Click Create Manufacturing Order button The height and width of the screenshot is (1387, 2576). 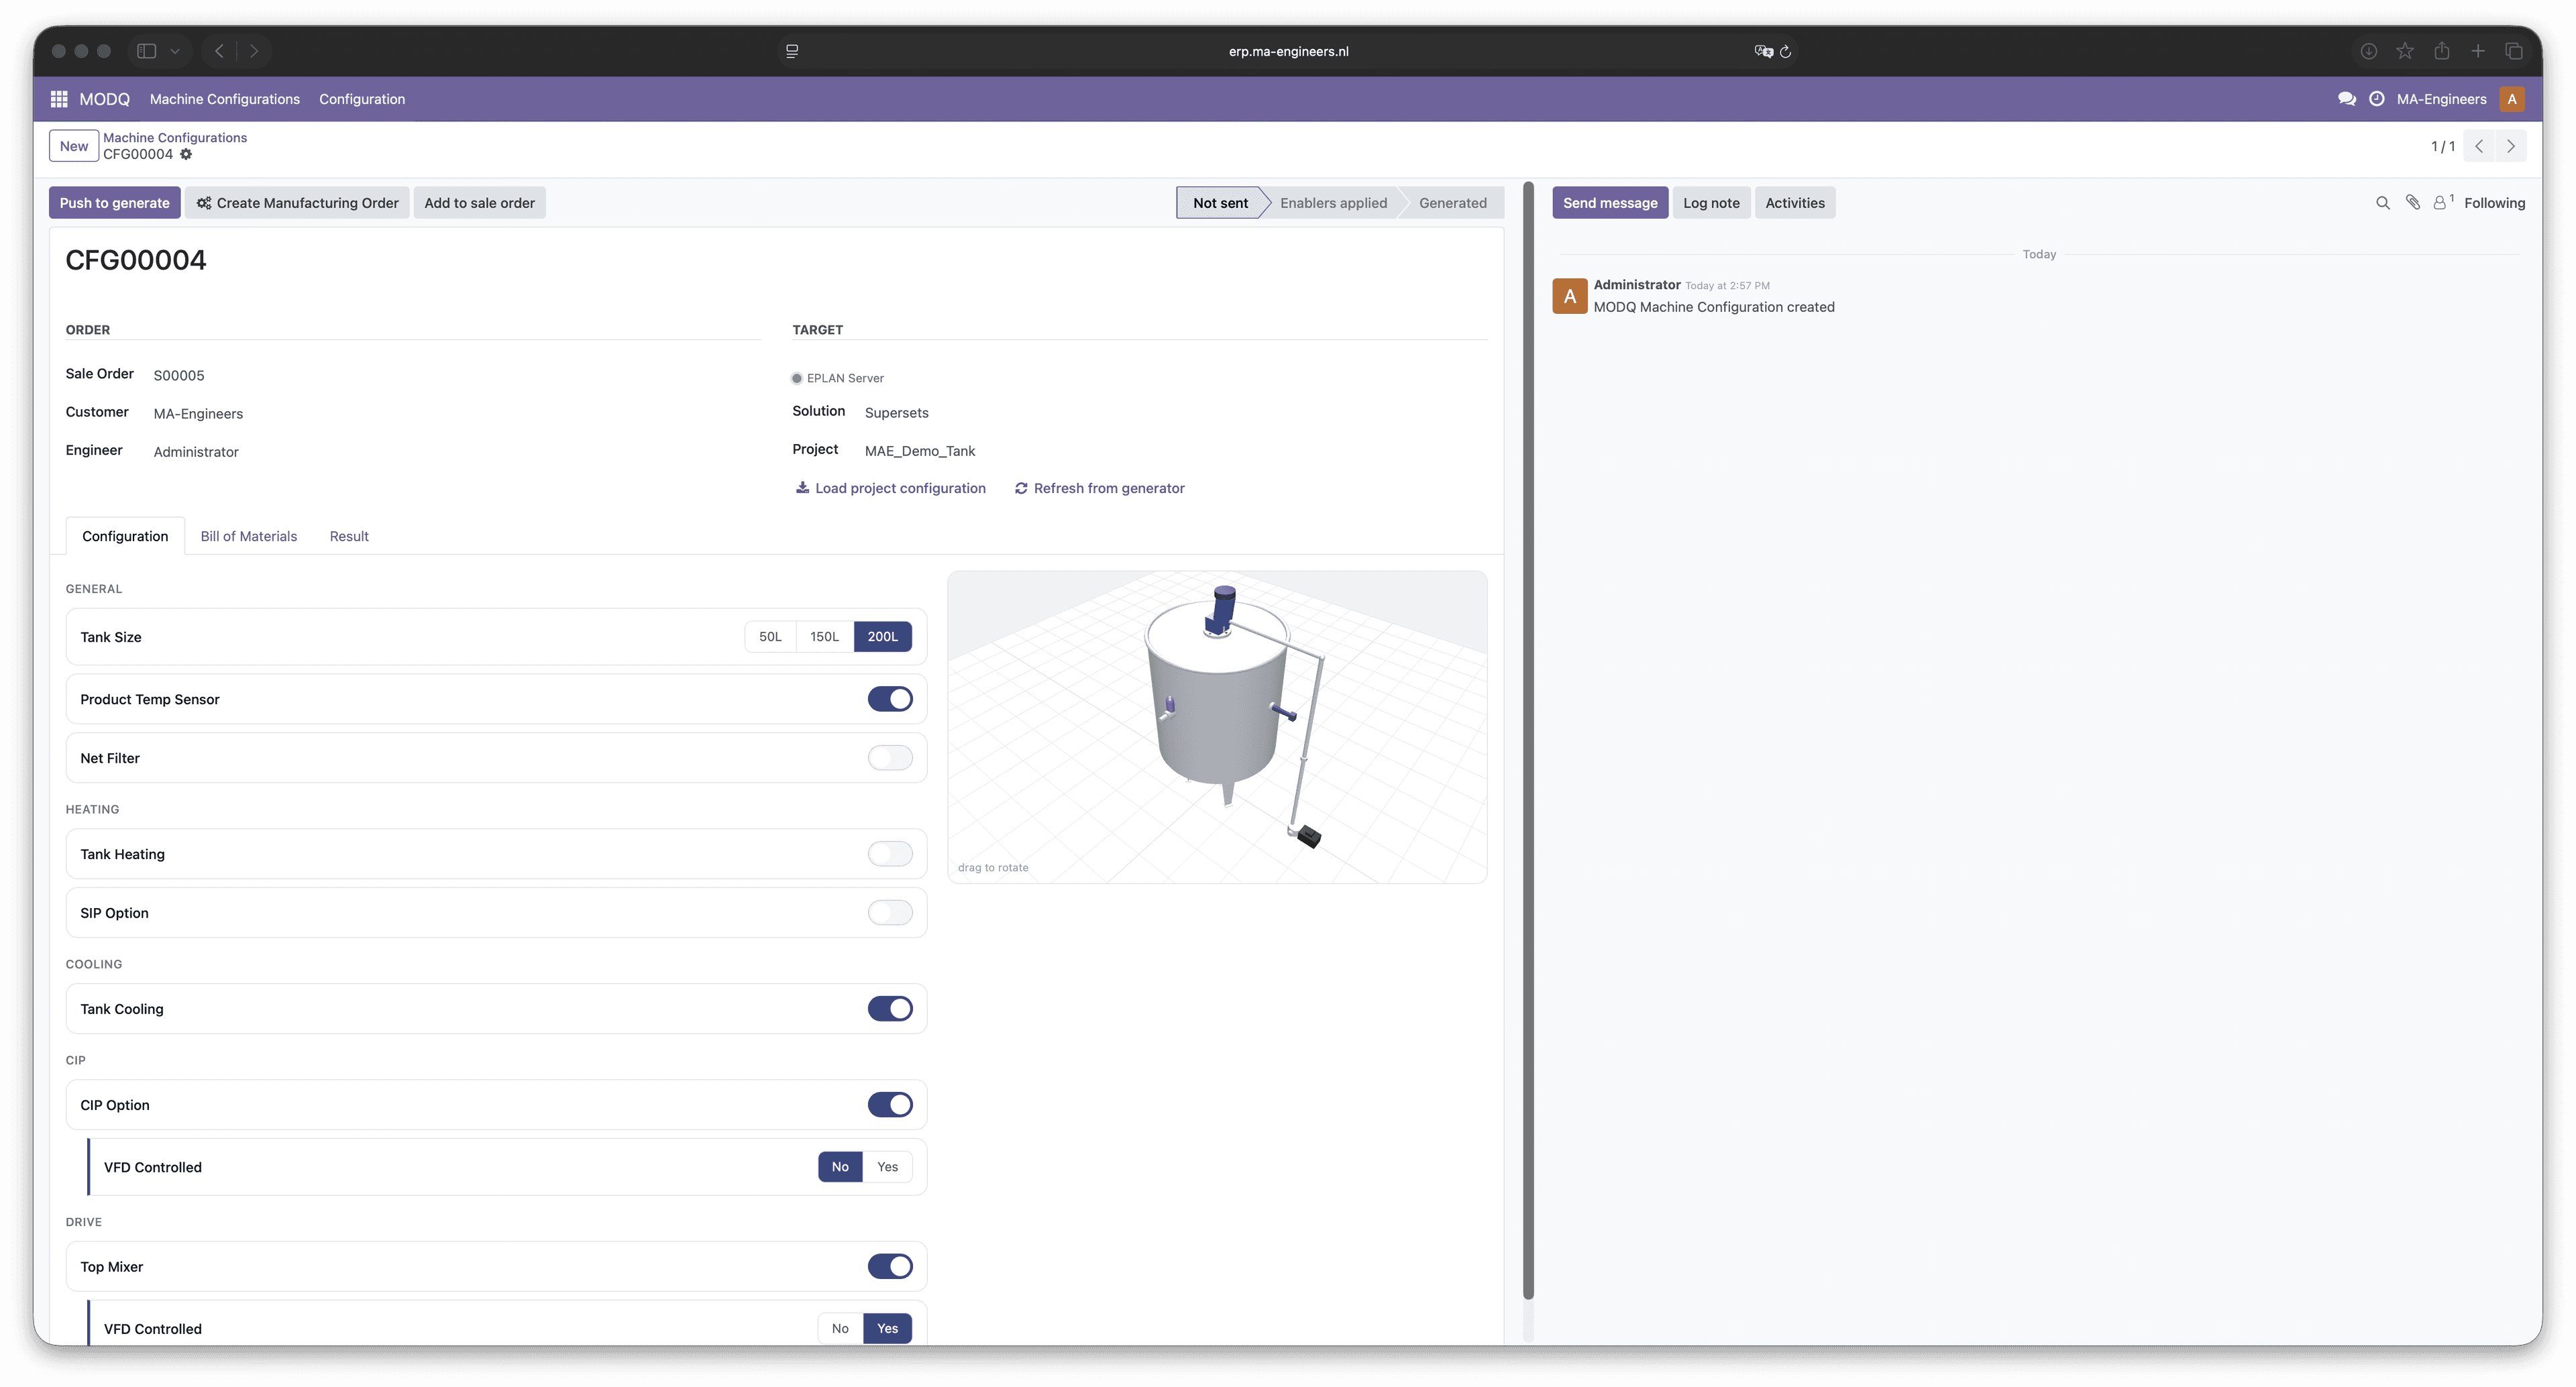pyautogui.click(x=297, y=203)
